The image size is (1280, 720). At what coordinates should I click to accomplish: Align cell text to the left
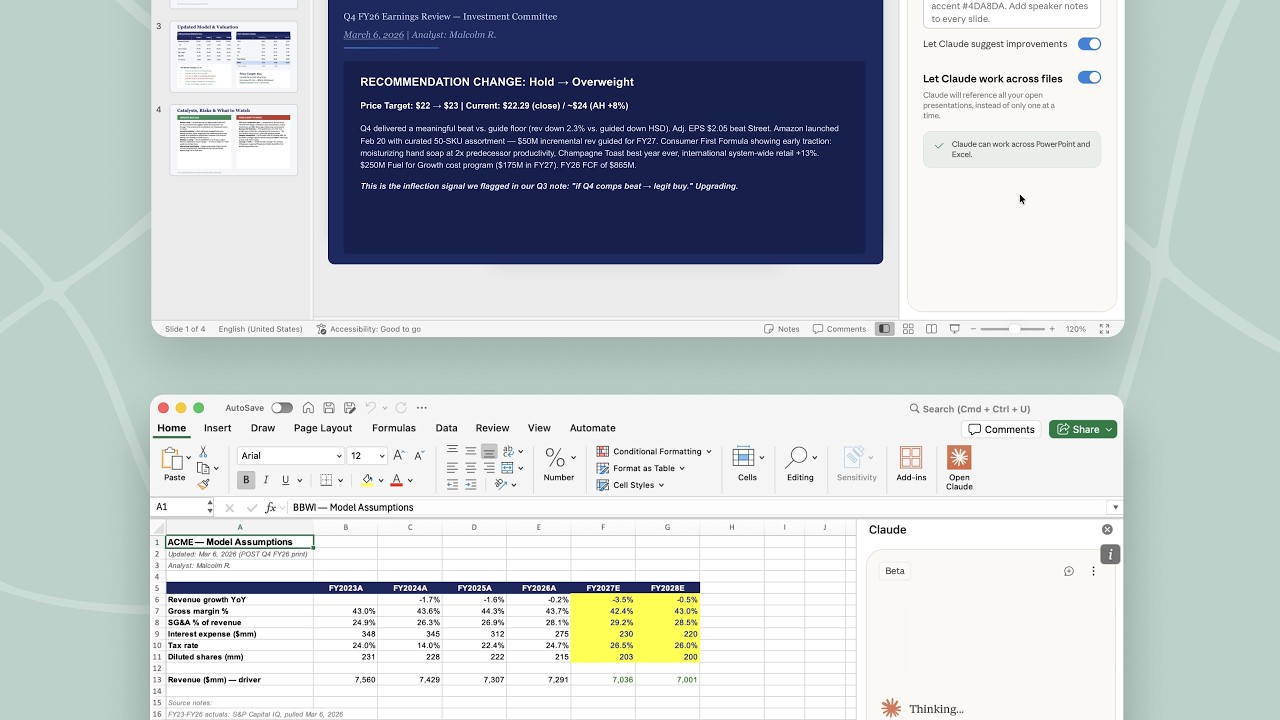452,467
